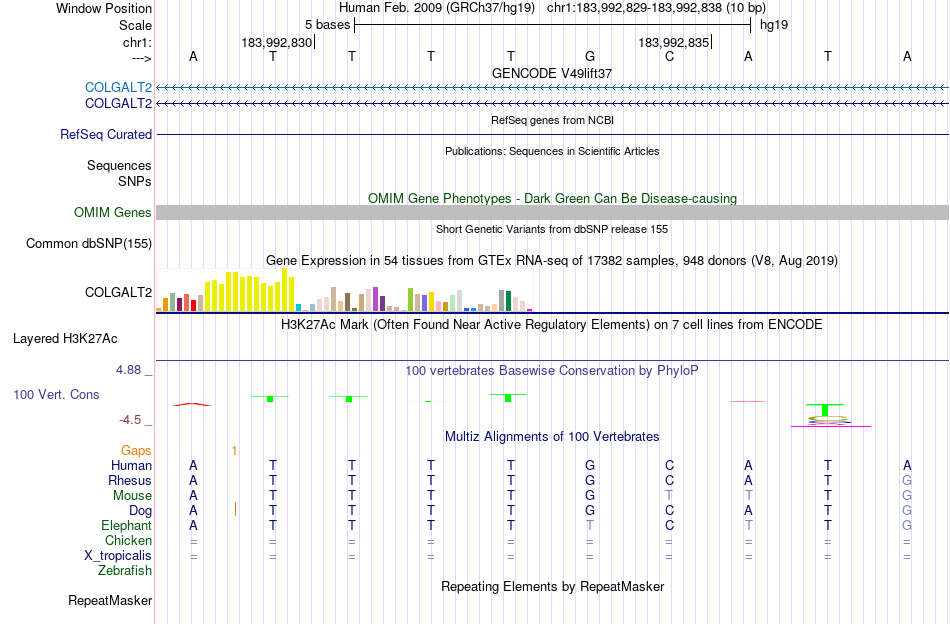Open the H3K27Ac Mark track title
Image resolution: width=950 pixels, height=624 pixels.
click(x=552, y=325)
